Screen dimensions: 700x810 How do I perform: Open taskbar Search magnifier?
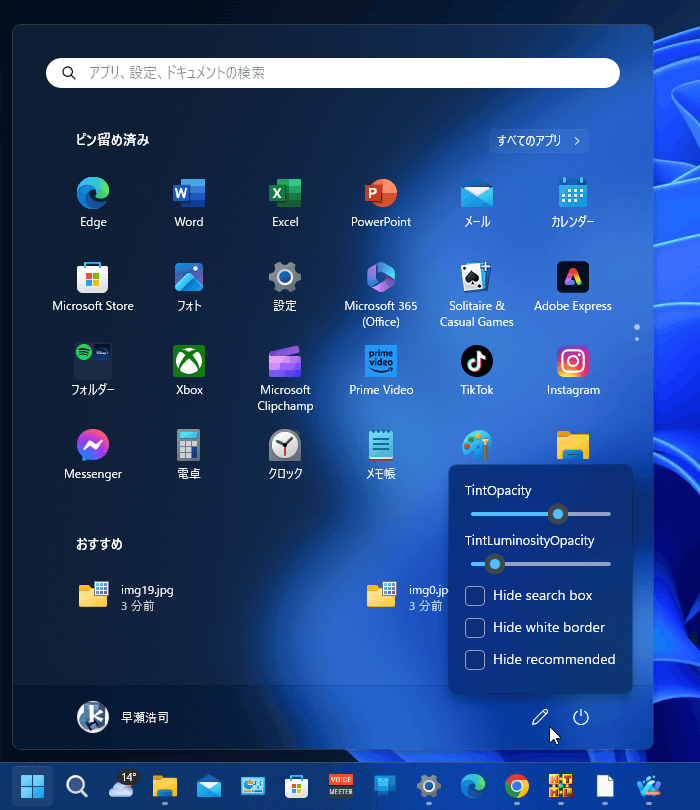pyautogui.click(x=76, y=786)
